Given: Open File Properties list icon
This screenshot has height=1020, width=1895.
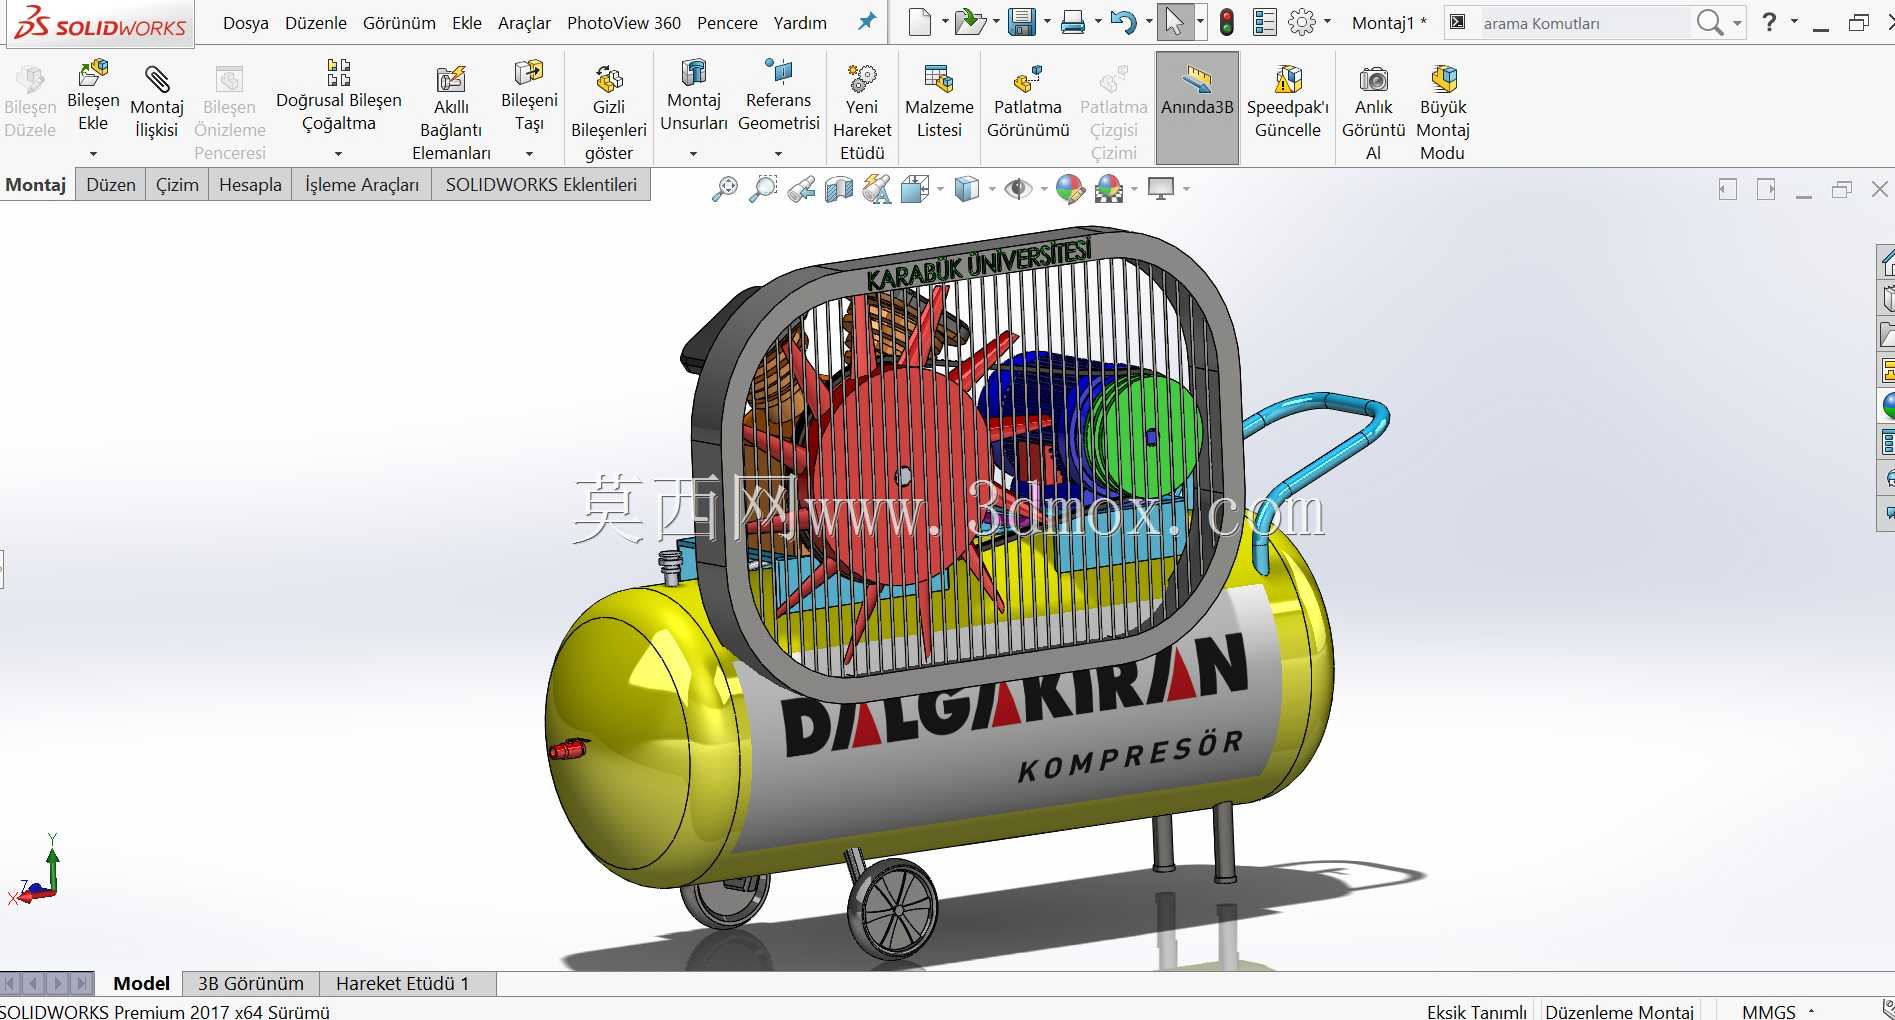Looking at the screenshot, I should pyautogui.click(x=1265, y=22).
